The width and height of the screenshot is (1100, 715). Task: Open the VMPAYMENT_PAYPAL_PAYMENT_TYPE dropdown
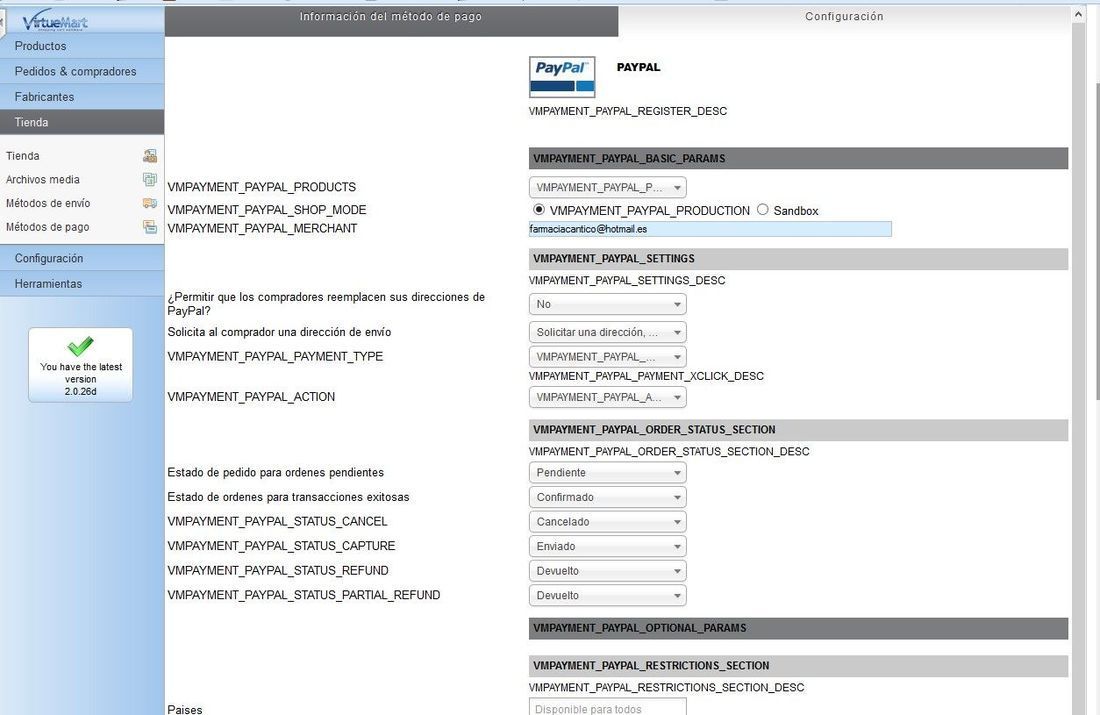coord(608,357)
